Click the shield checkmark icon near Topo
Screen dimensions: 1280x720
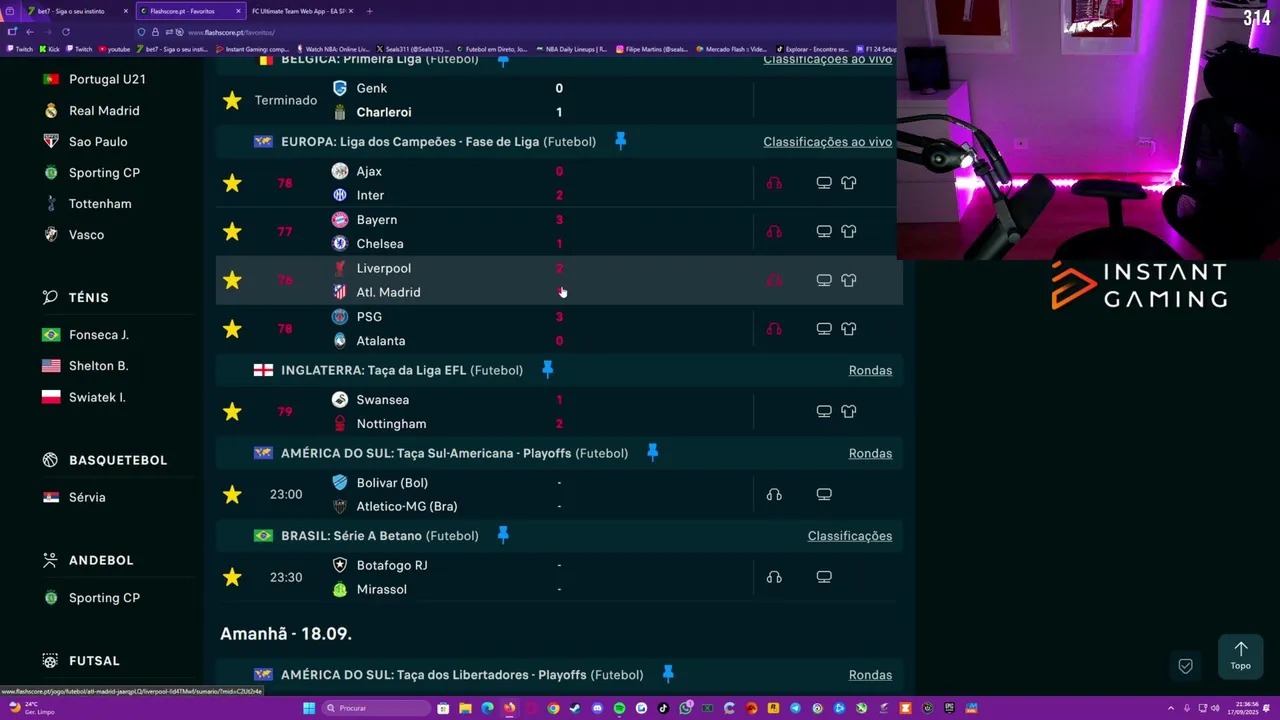(1185, 666)
